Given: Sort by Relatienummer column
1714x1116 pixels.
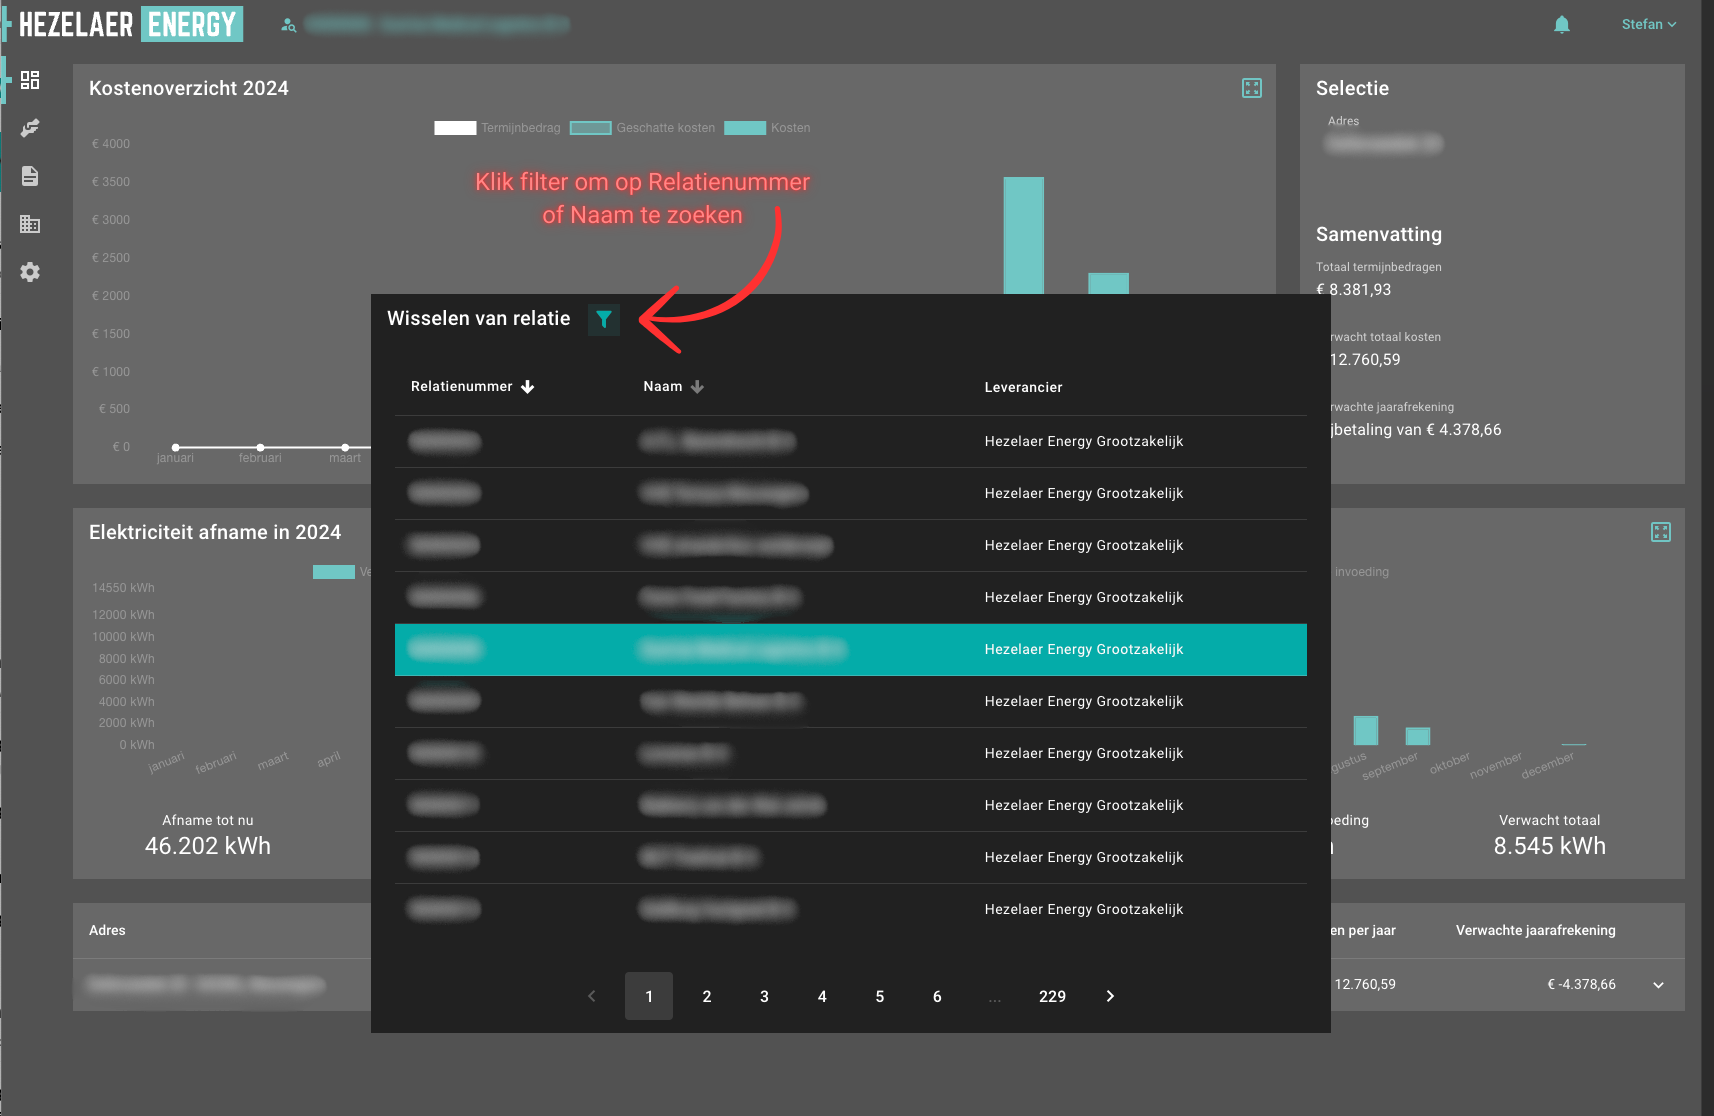Looking at the screenshot, I should [472, 387].
